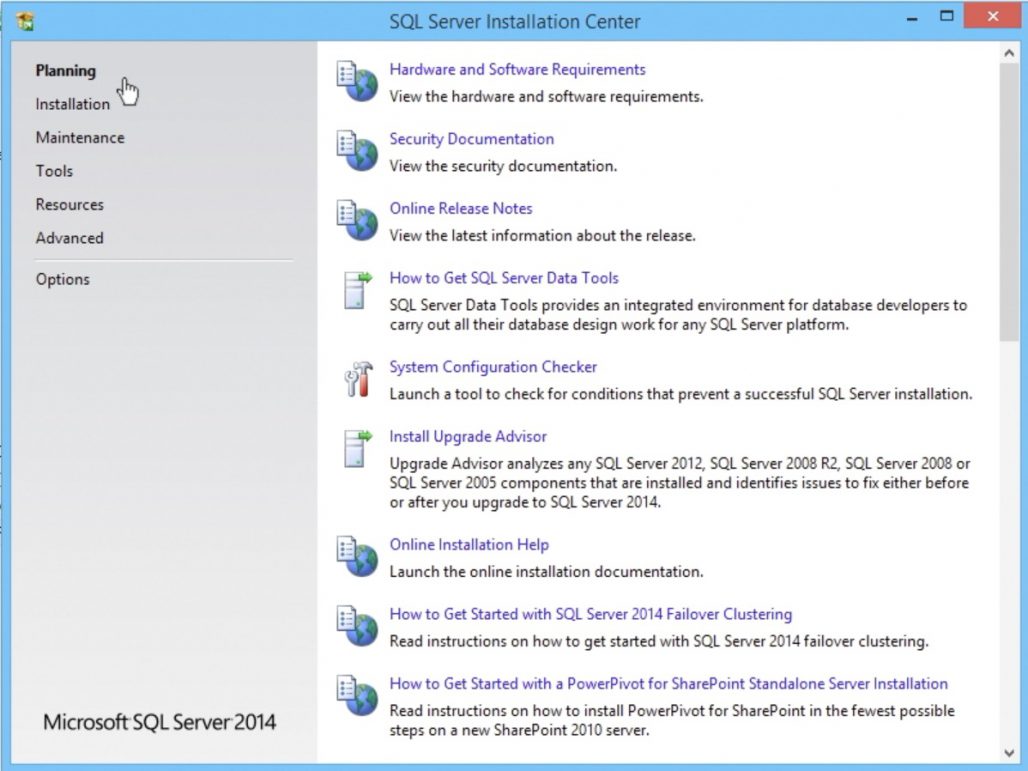Click 'View the security documentation.' text
Image resolution: width=1028 pixels, height=771 pixels.
point(503,166)
